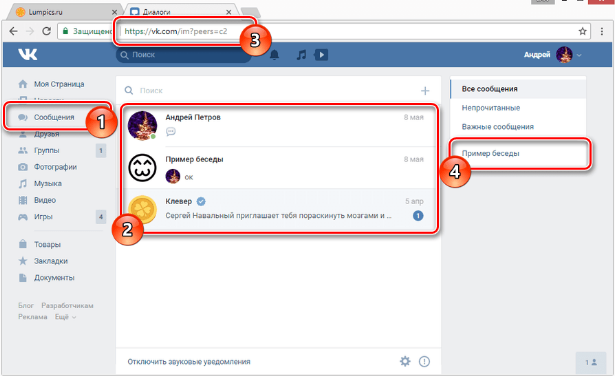Click the Документы file icon
The width and height of the screenshot is (615, 376).
(x=23, y=278)
